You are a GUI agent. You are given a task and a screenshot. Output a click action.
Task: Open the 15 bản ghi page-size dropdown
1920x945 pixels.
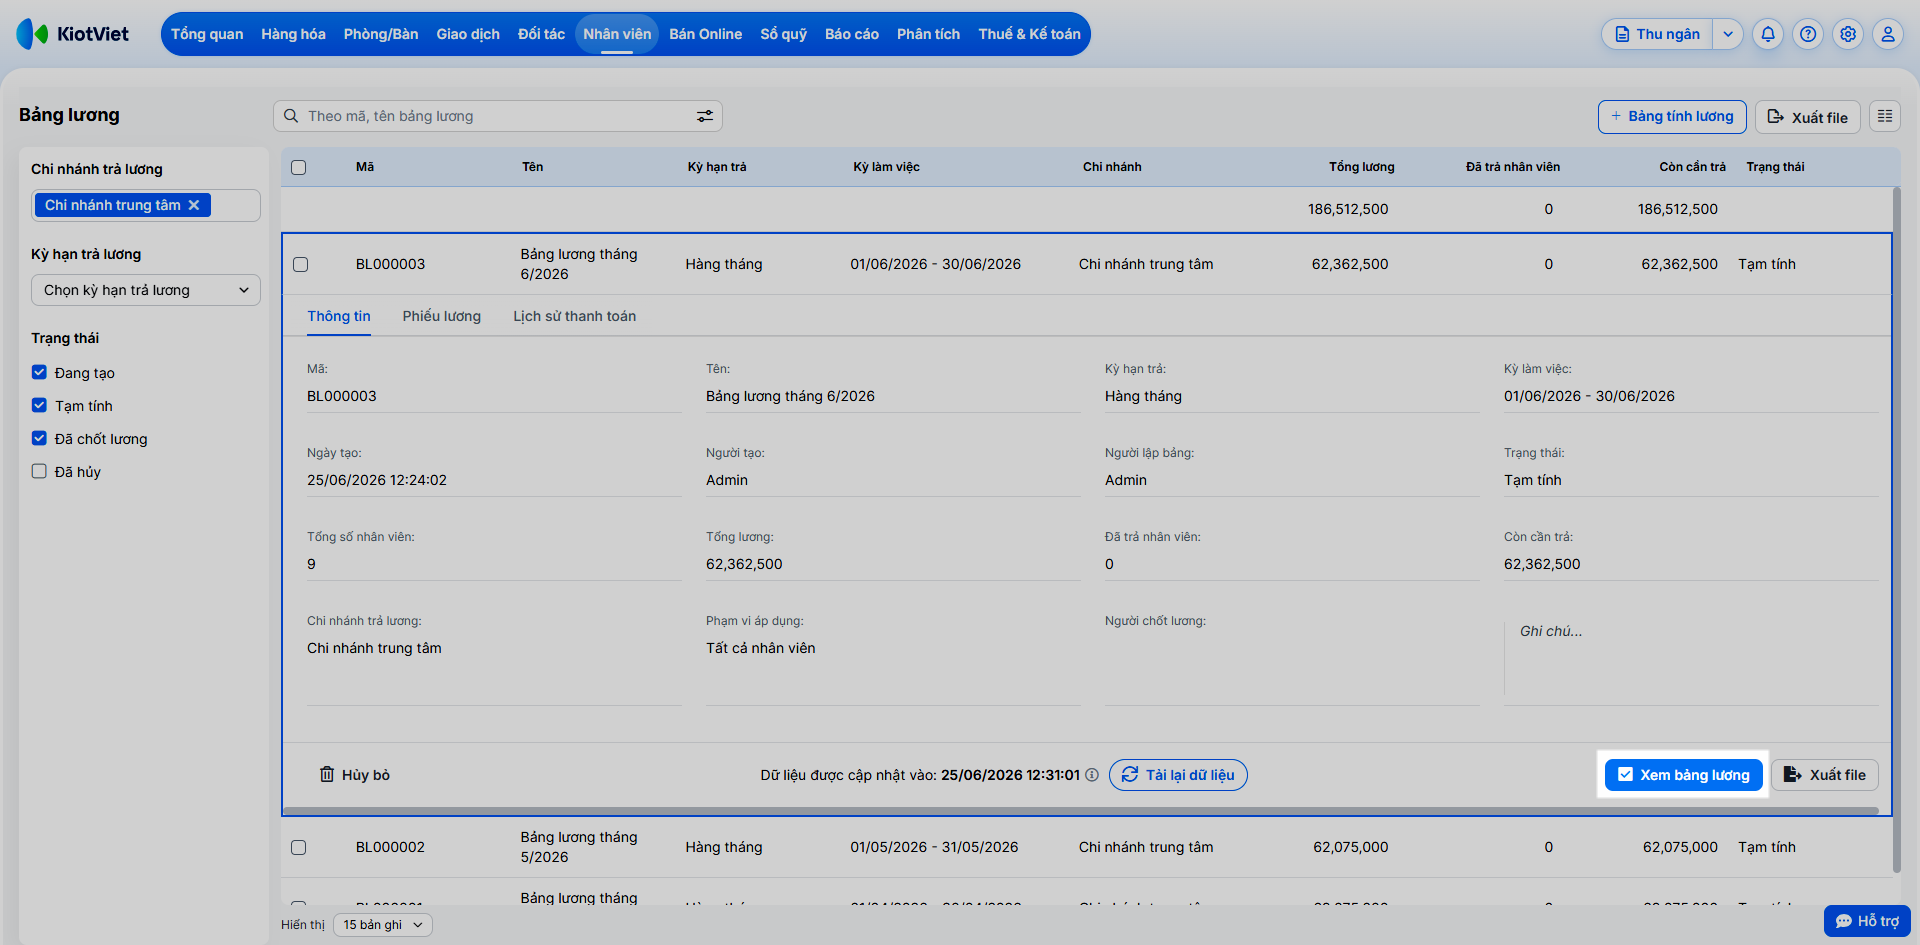click(383, 925)
